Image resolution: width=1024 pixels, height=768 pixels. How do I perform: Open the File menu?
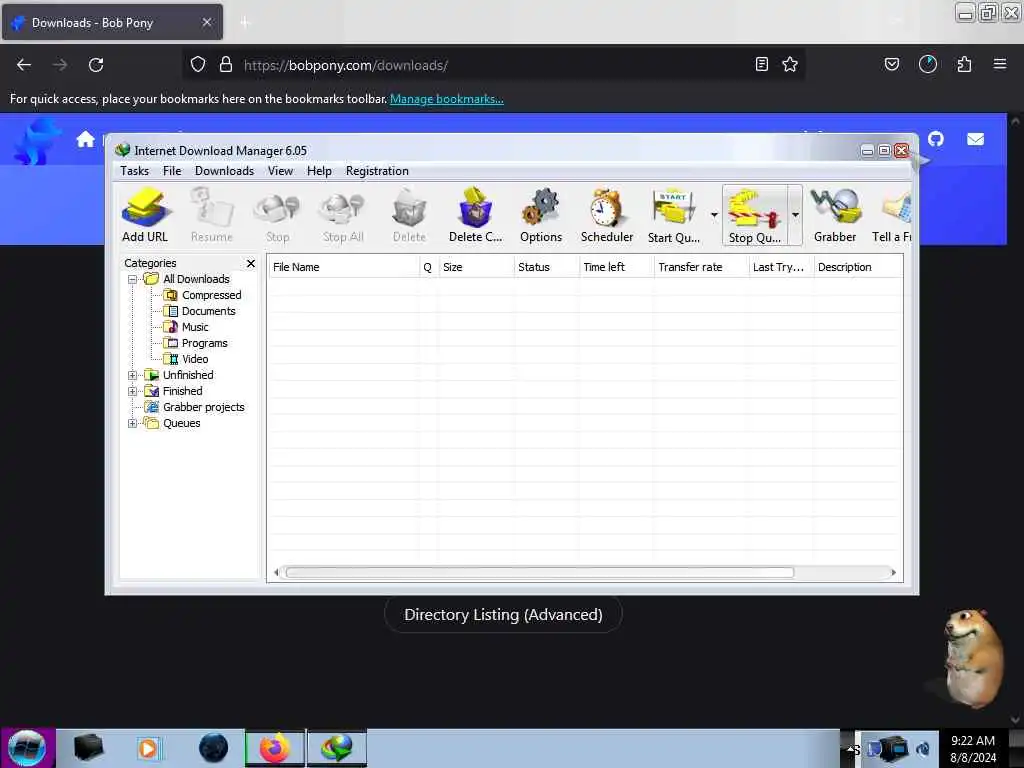(172, 171)
